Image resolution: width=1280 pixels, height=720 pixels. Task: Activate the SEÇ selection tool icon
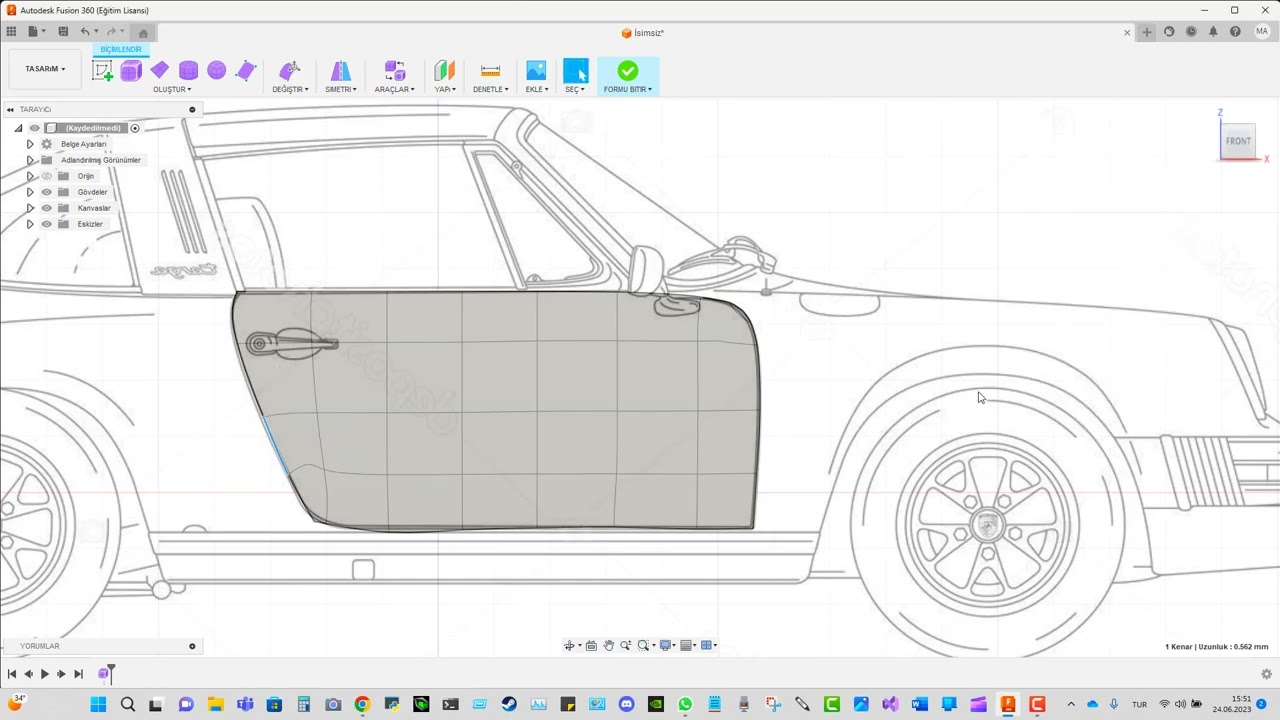(x=575, y=70)
